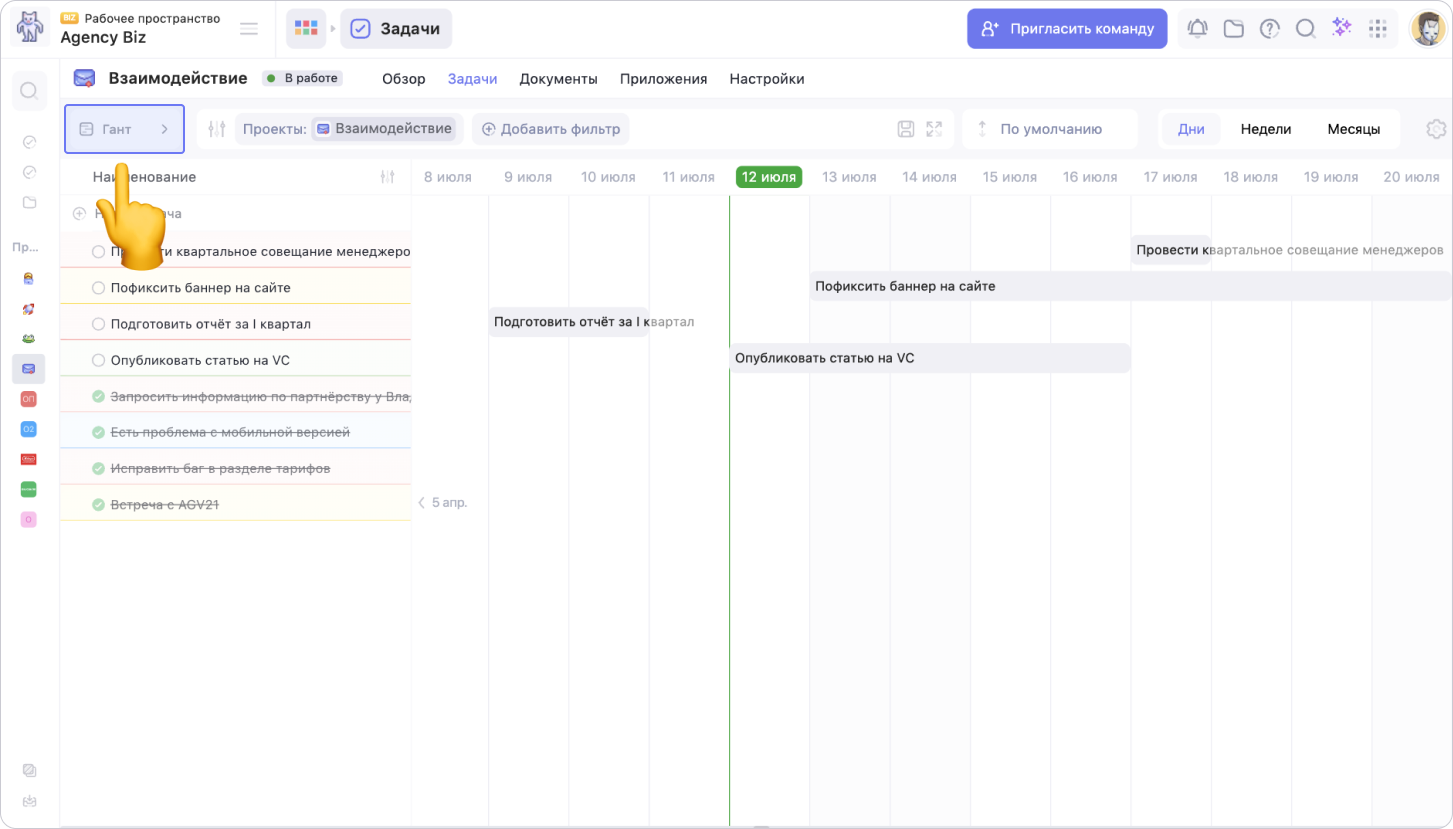Click '12 июля' current date marker
The width and height of the screenshot is (1453, 829).
pyautogui.click(x=768, y=177)
